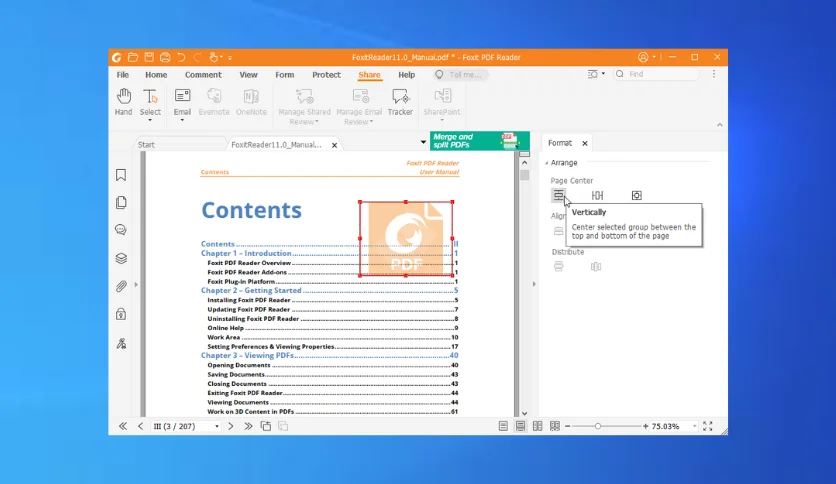The image size is (836, 484).
Task: Go to the previous page
Action: click(141, 426)
